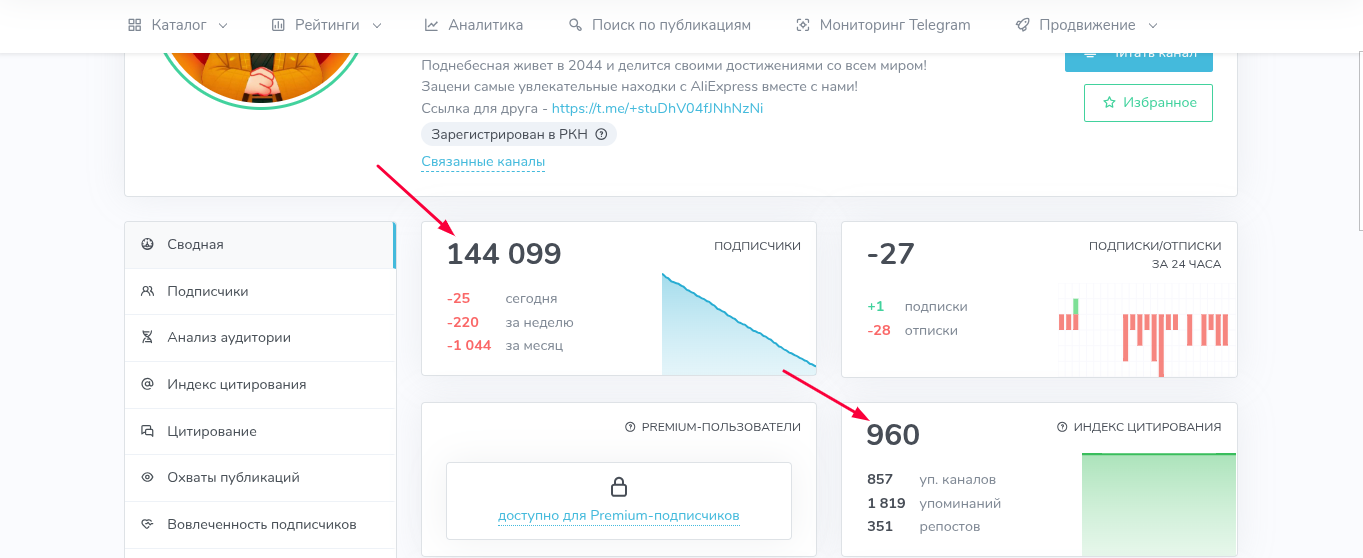Click 351 репостов row

tap(923, 526)
